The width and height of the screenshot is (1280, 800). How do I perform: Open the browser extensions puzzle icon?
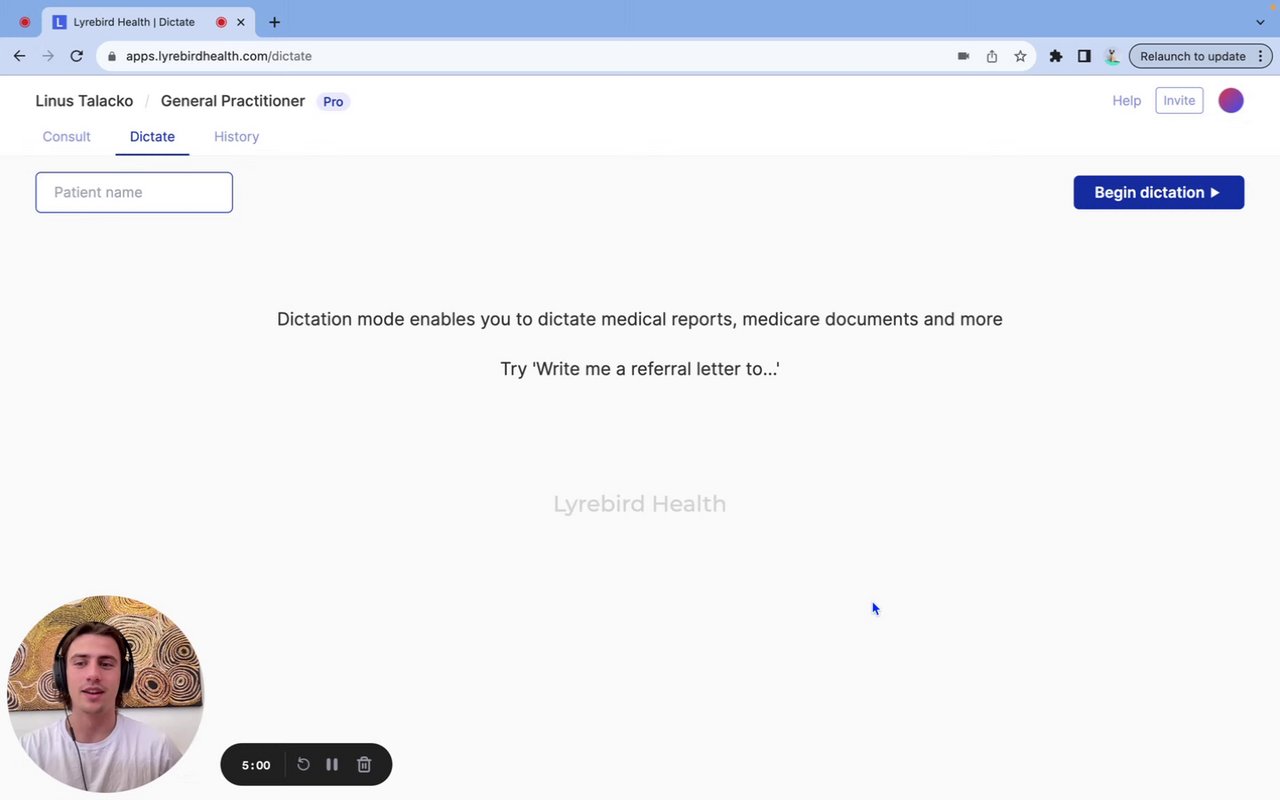coord(1056,56)
